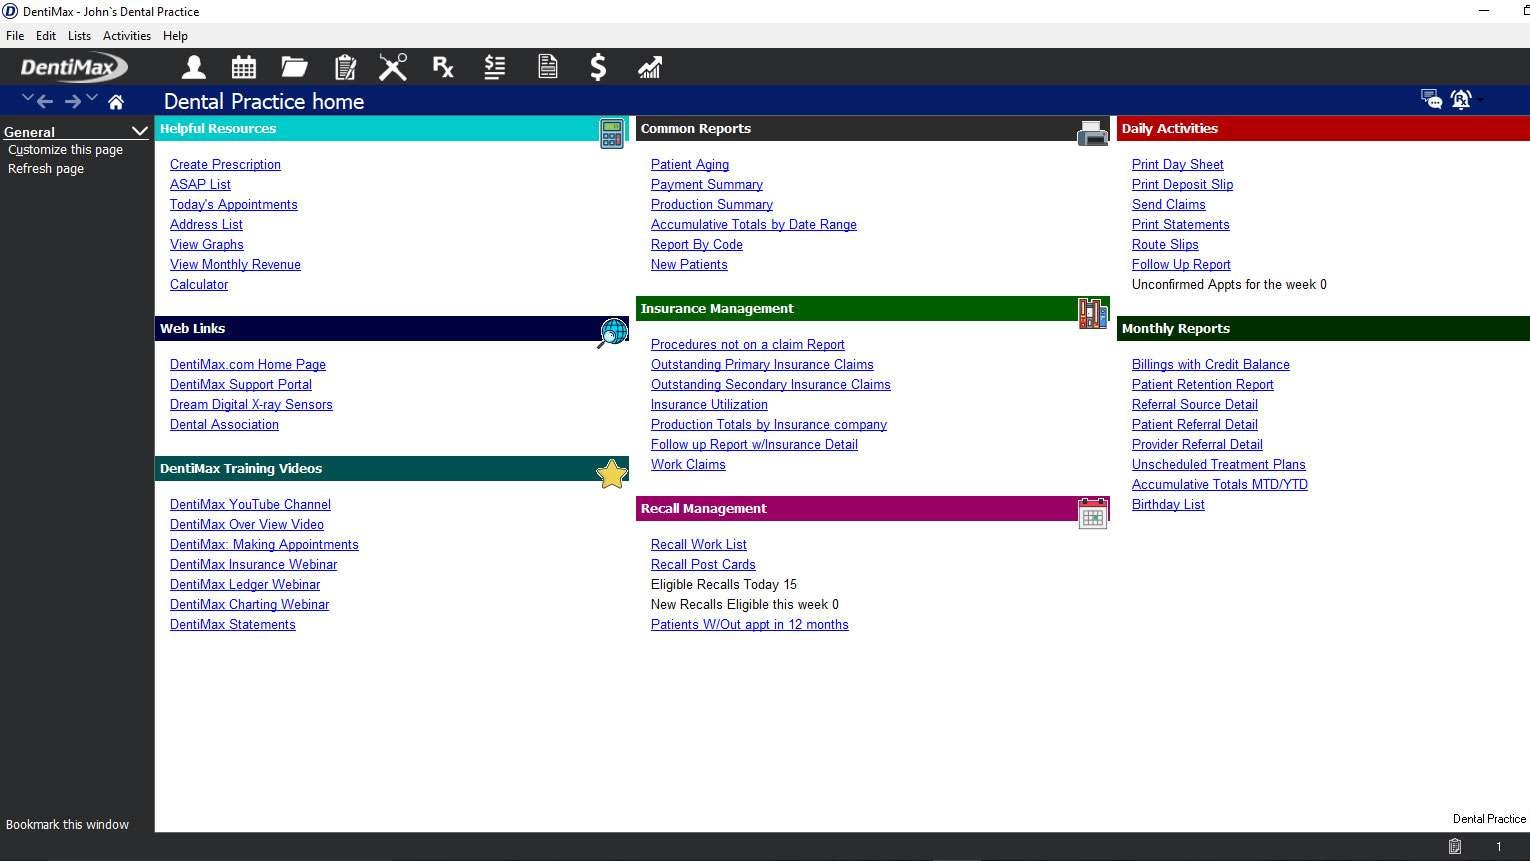Open DentiMax YouTube Channel link
This screenshot has width=1530, height=861.
point(250,505)
